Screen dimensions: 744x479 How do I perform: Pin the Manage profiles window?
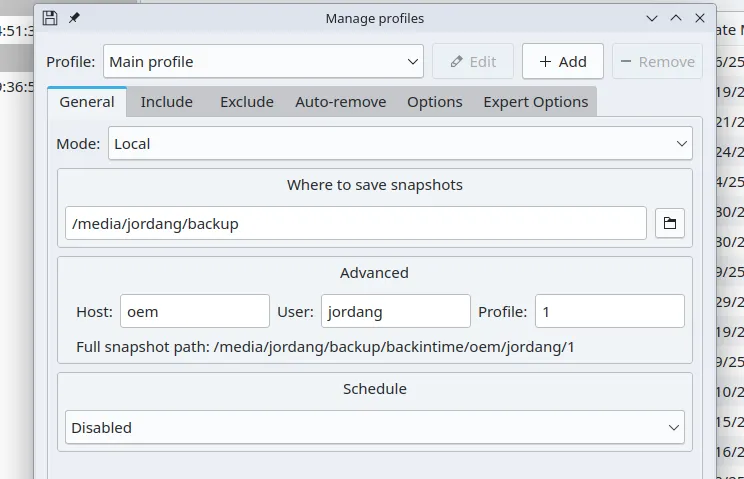coord(74,18)
